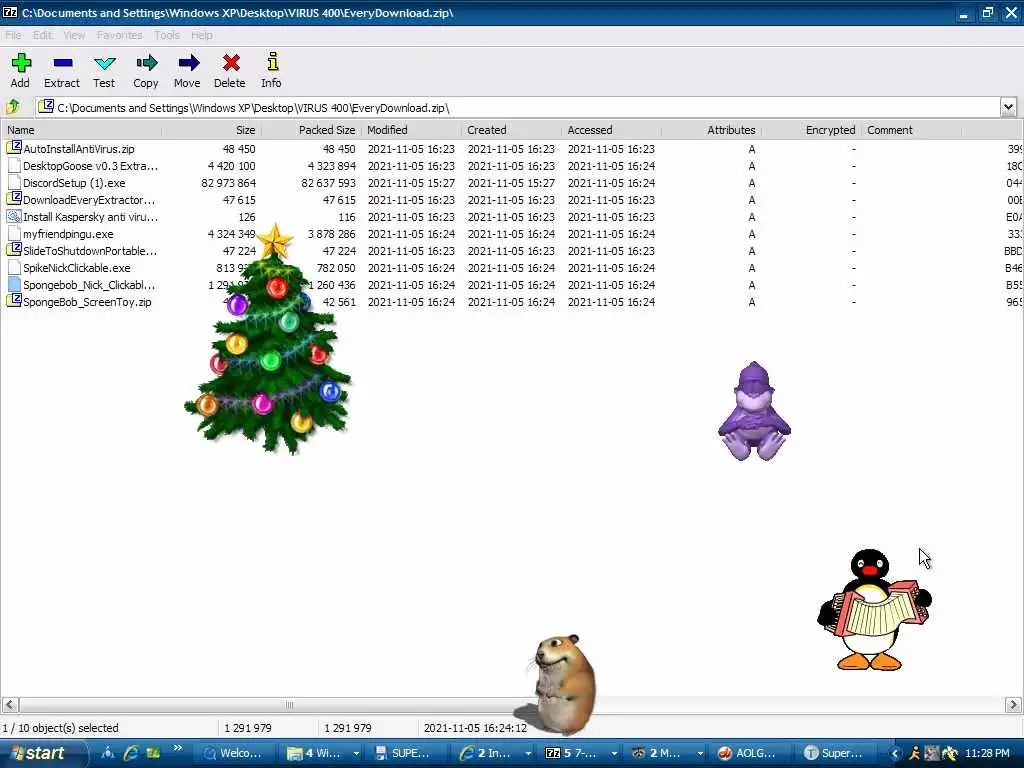Open the 5 7-... 7-Zip taskbar group

point(581,753)
